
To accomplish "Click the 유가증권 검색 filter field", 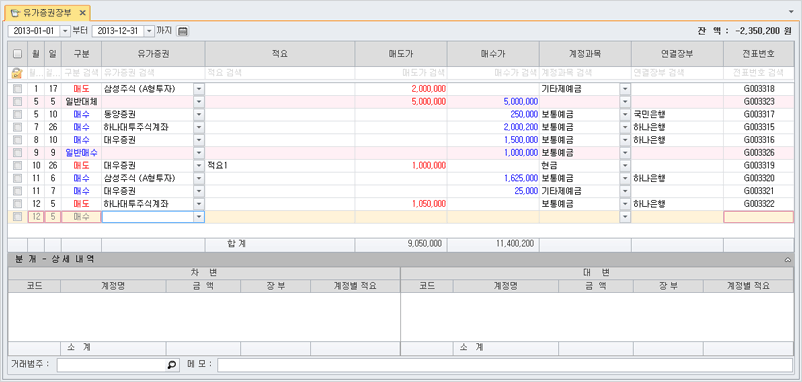I will 153,73.
